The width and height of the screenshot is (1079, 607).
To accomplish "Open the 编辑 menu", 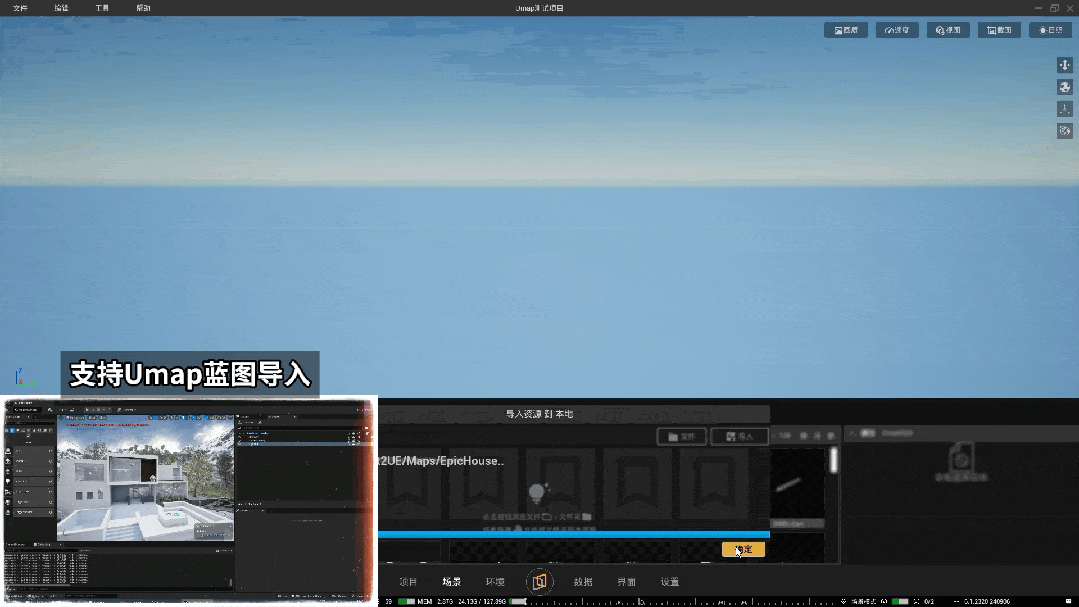I will [62, 8].
